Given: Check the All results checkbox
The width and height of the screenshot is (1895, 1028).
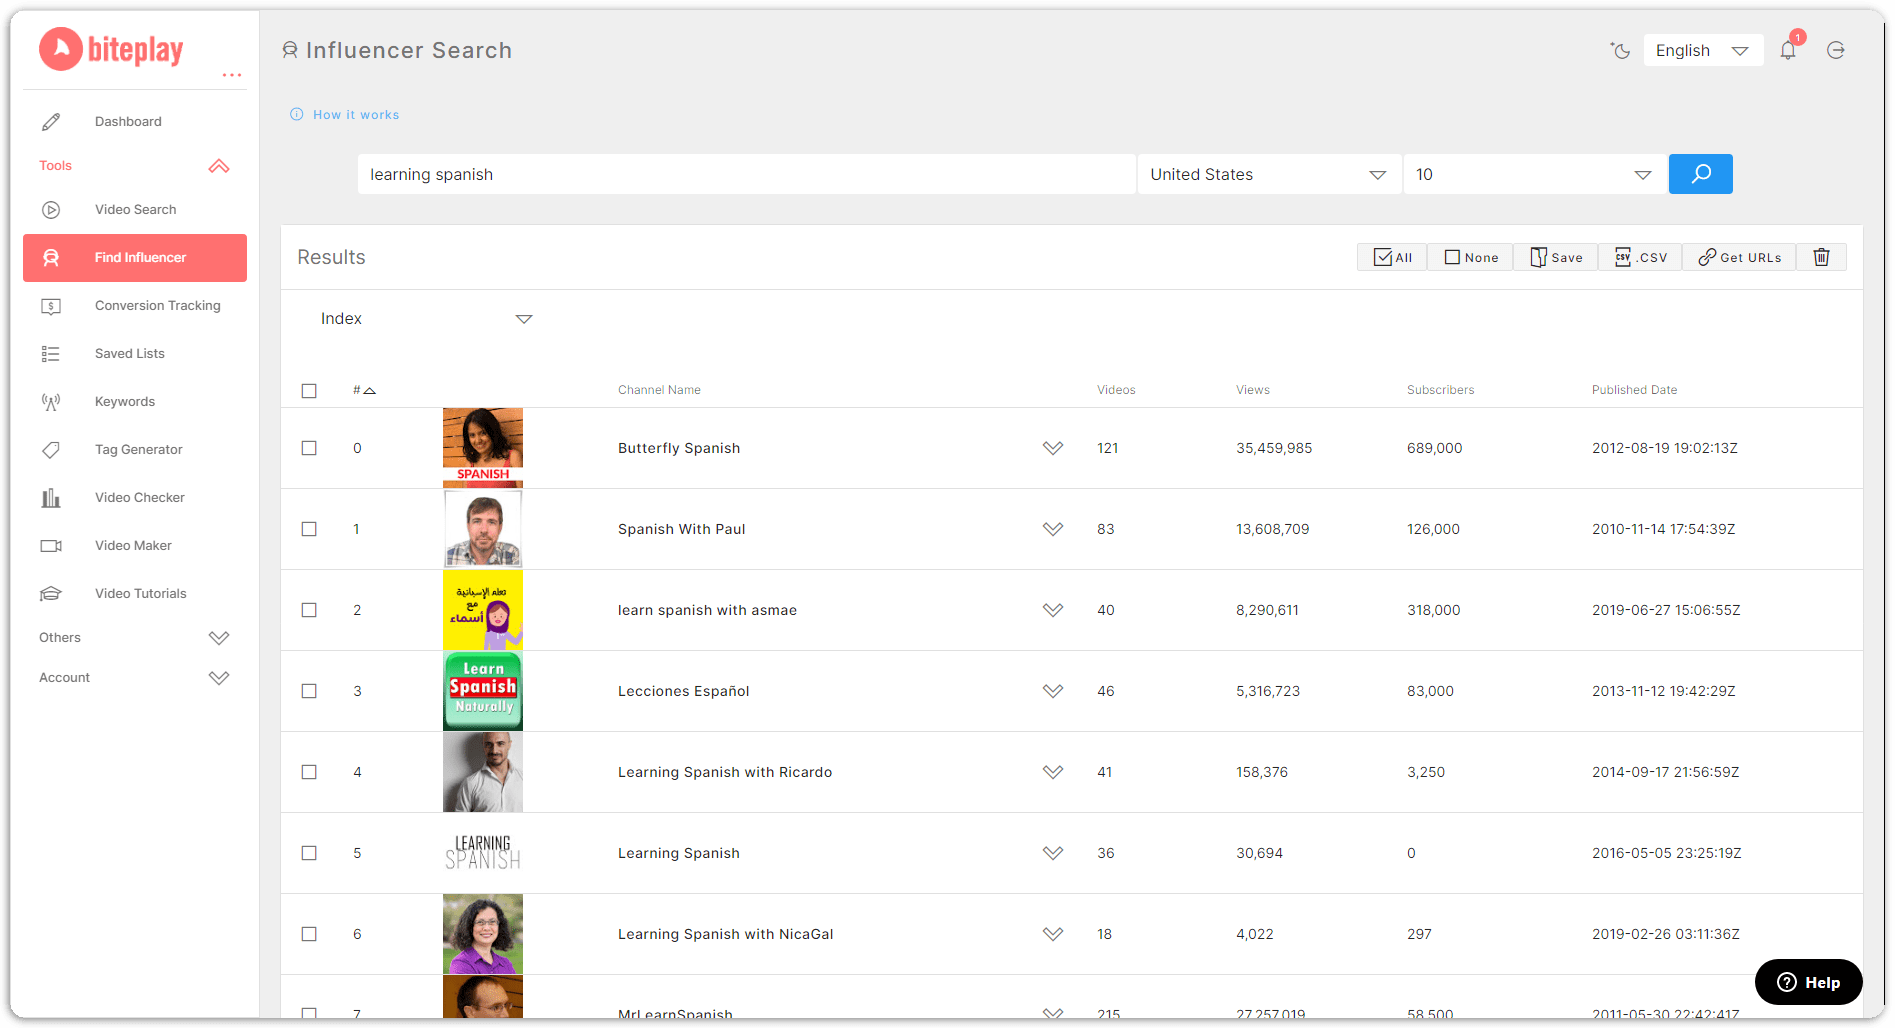Looking at the screenshot, I should tap(1391, 257).
